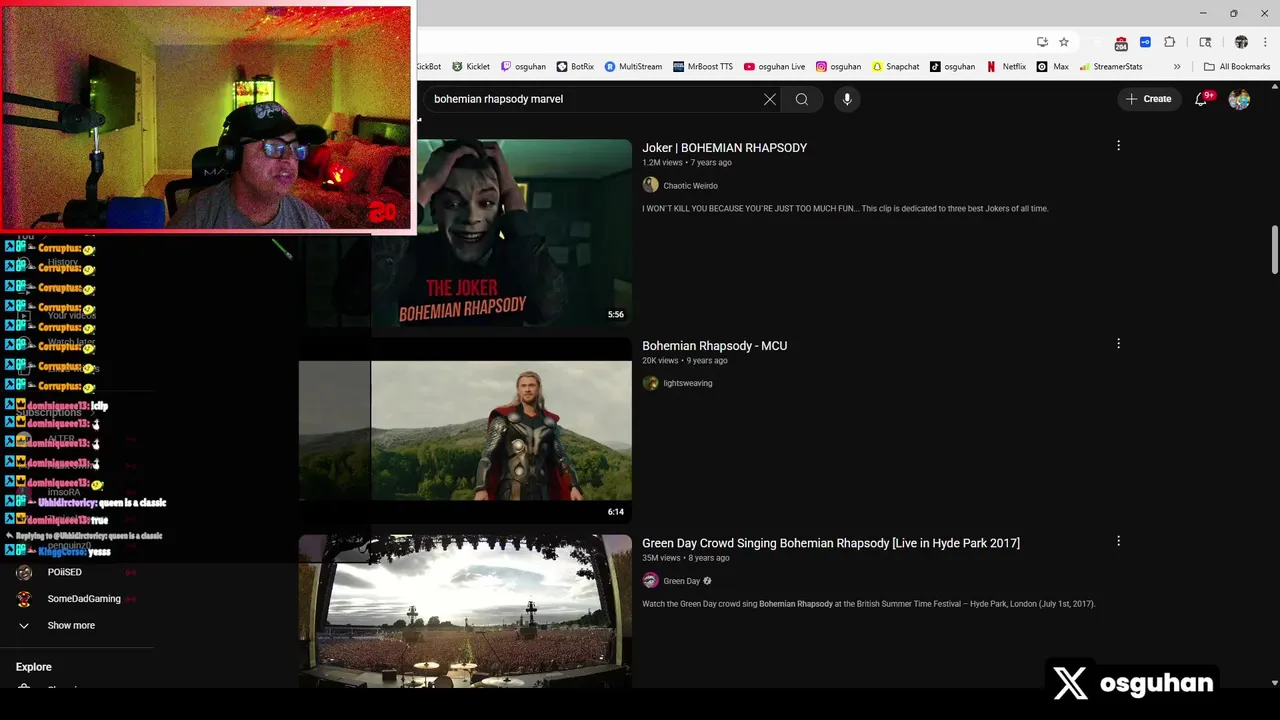
Task: Open Kicklet bookmark
Action: (x=471, y=67)
